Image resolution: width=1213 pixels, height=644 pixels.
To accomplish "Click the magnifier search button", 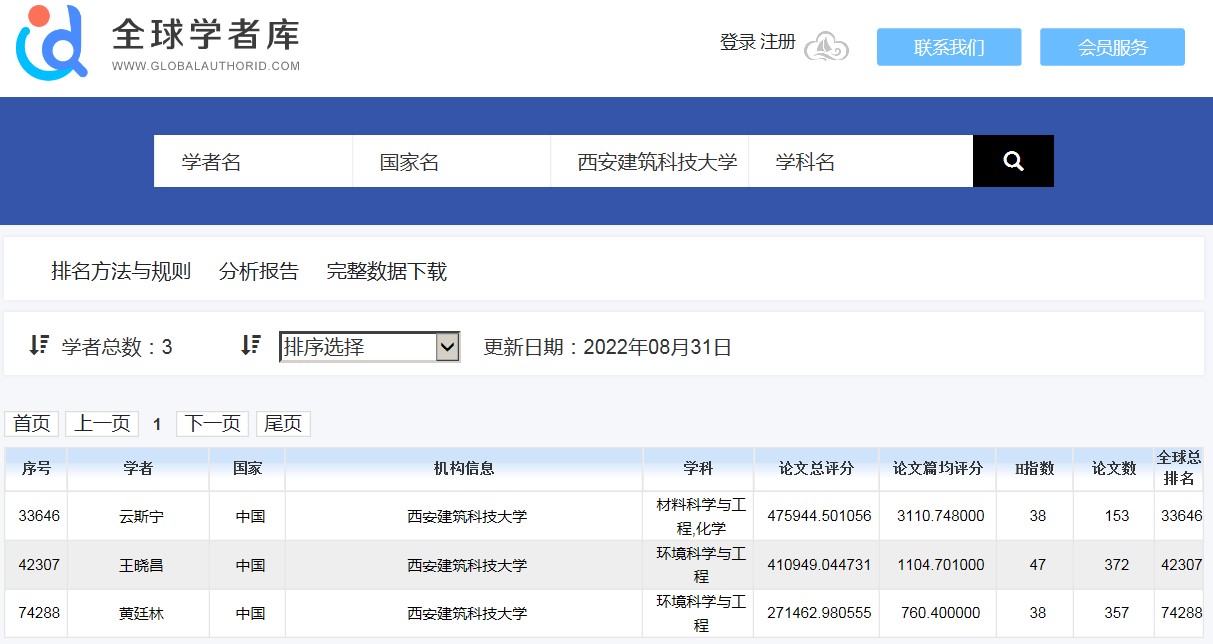I will [x=1013, y=161].
